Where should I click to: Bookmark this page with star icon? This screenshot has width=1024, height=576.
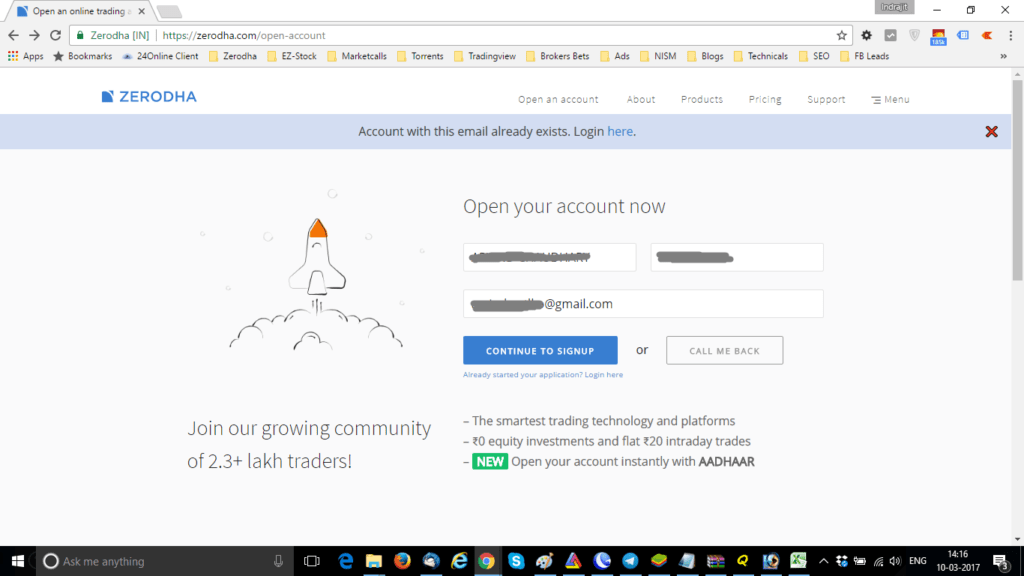[x=841, y=35]
